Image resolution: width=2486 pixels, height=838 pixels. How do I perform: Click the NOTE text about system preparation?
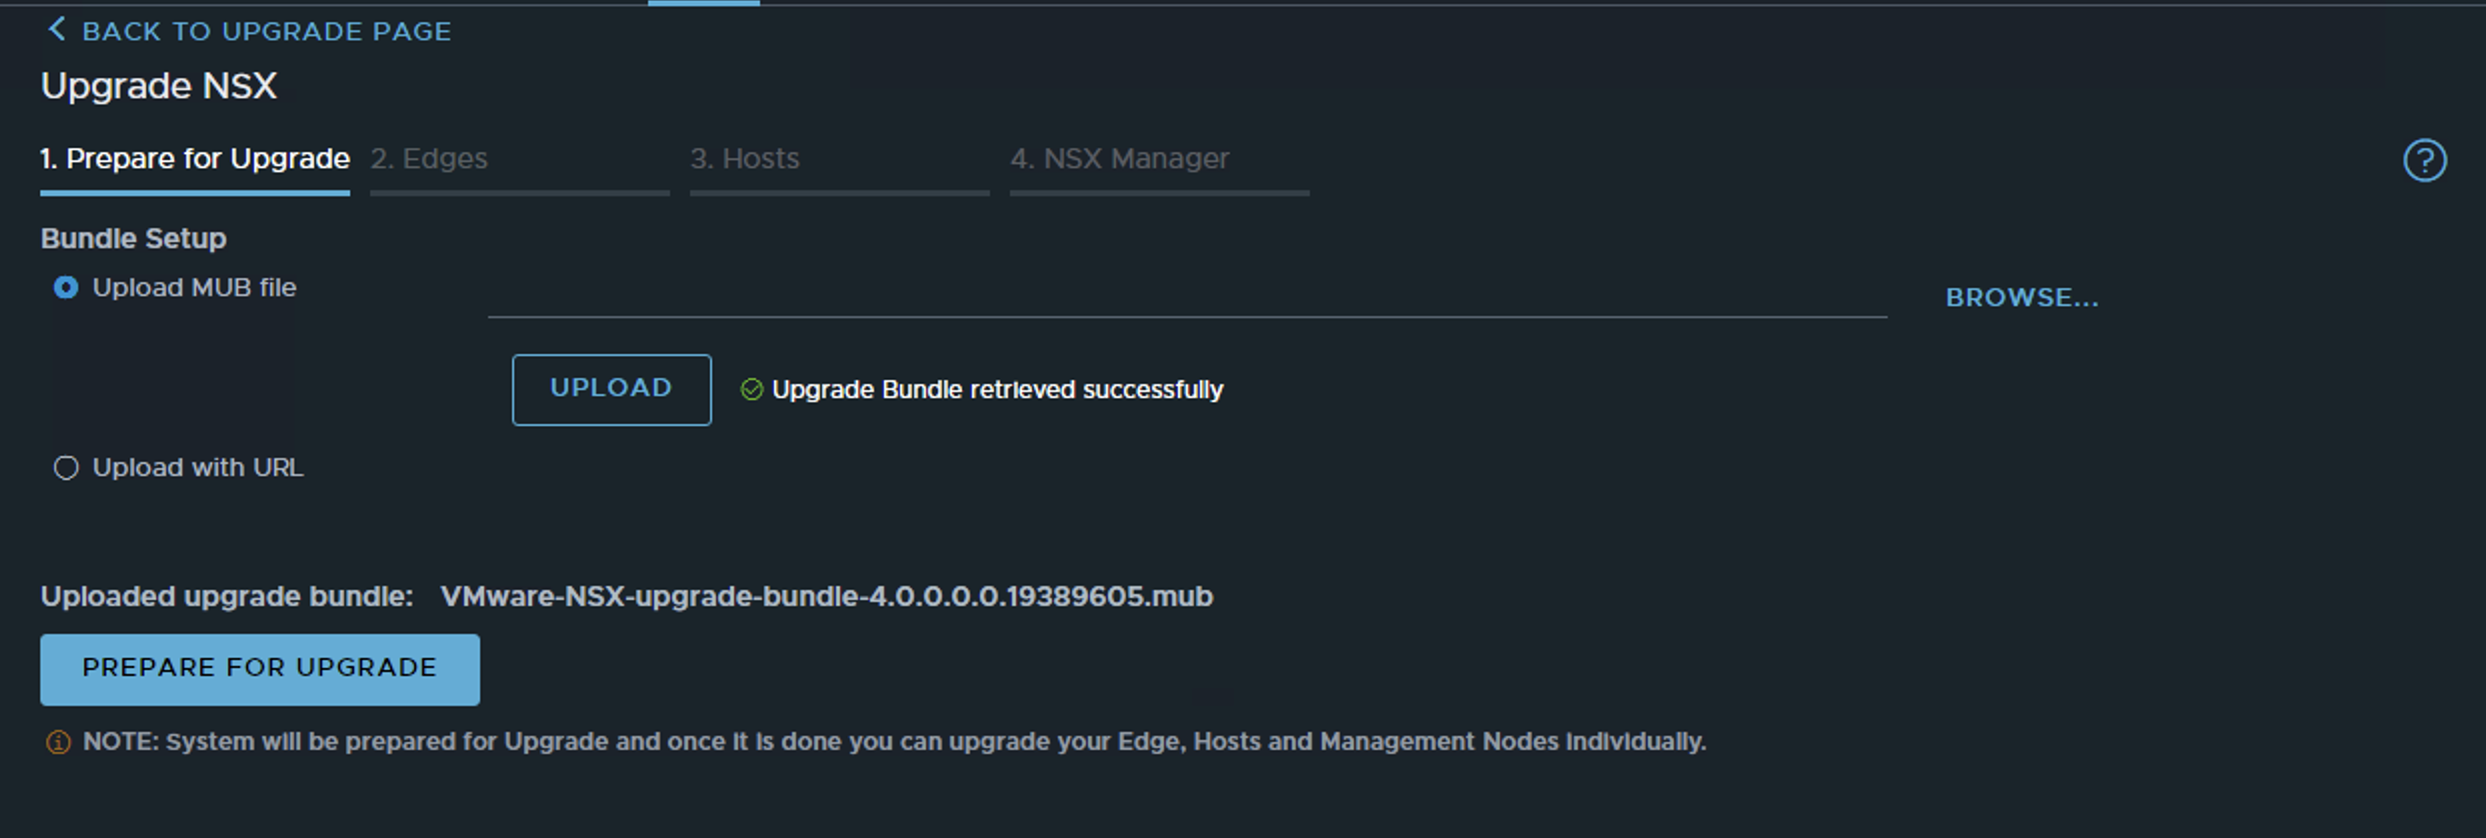pos(894,742)
